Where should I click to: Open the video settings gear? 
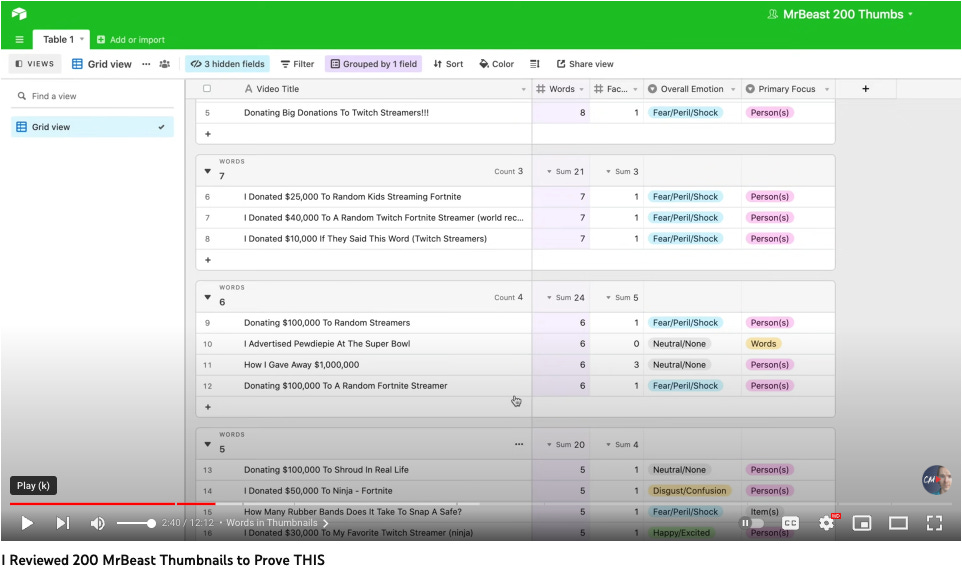tap(826, 523)
